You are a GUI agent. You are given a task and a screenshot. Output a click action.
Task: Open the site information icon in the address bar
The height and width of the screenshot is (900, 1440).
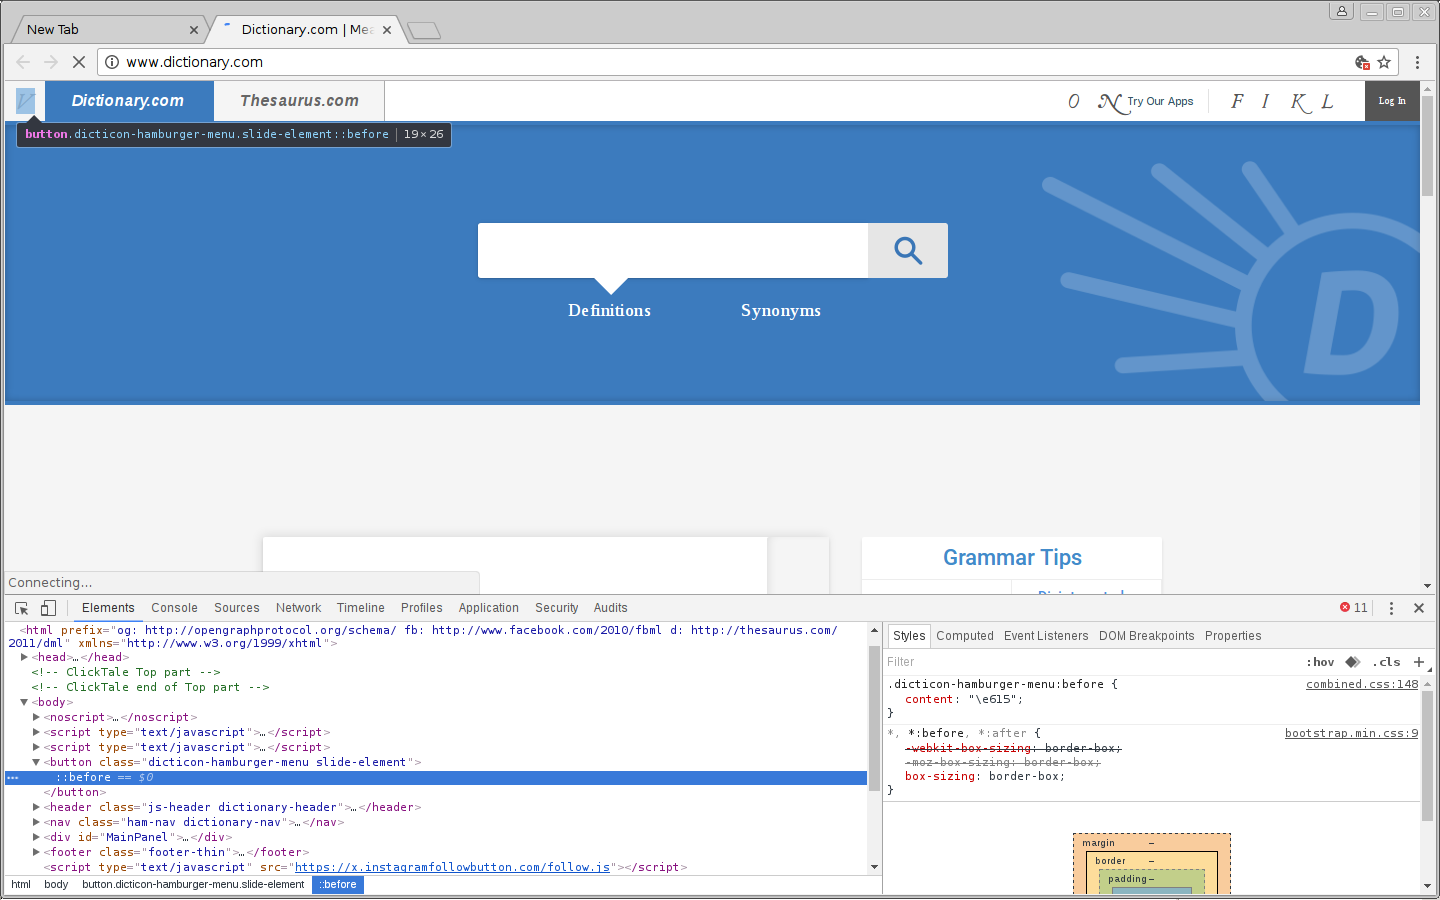(112, 62)
